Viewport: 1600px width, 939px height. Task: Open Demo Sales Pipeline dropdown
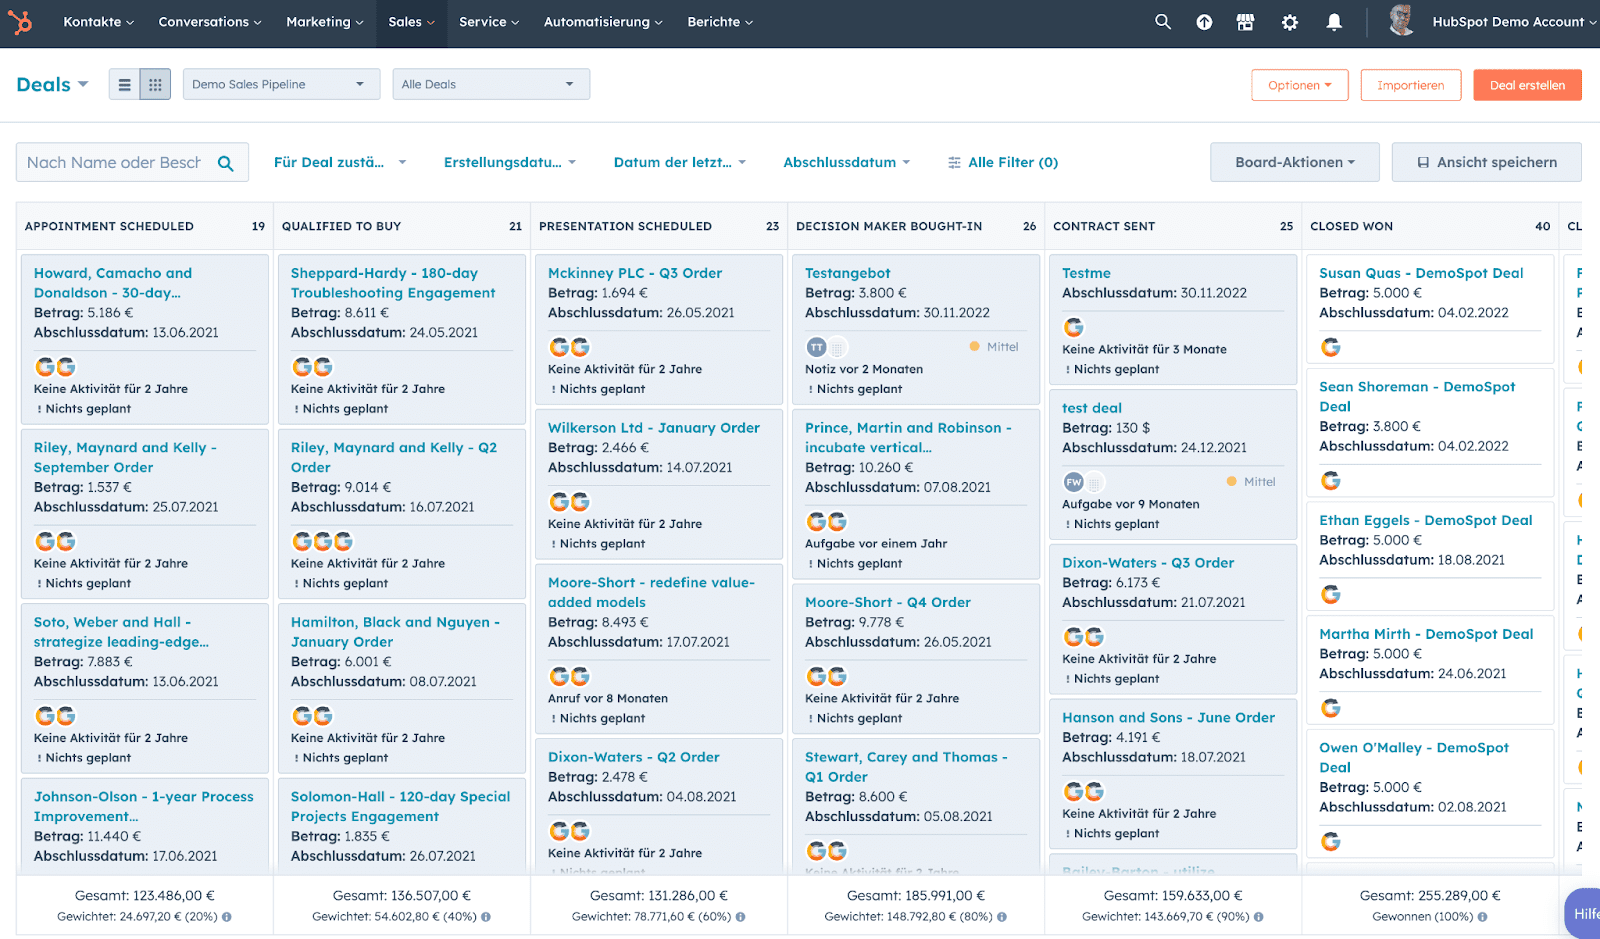(x=281, y=84)
